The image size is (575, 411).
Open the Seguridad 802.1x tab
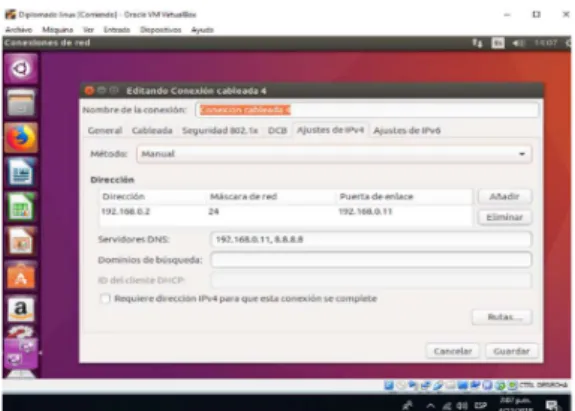[220, 131]
